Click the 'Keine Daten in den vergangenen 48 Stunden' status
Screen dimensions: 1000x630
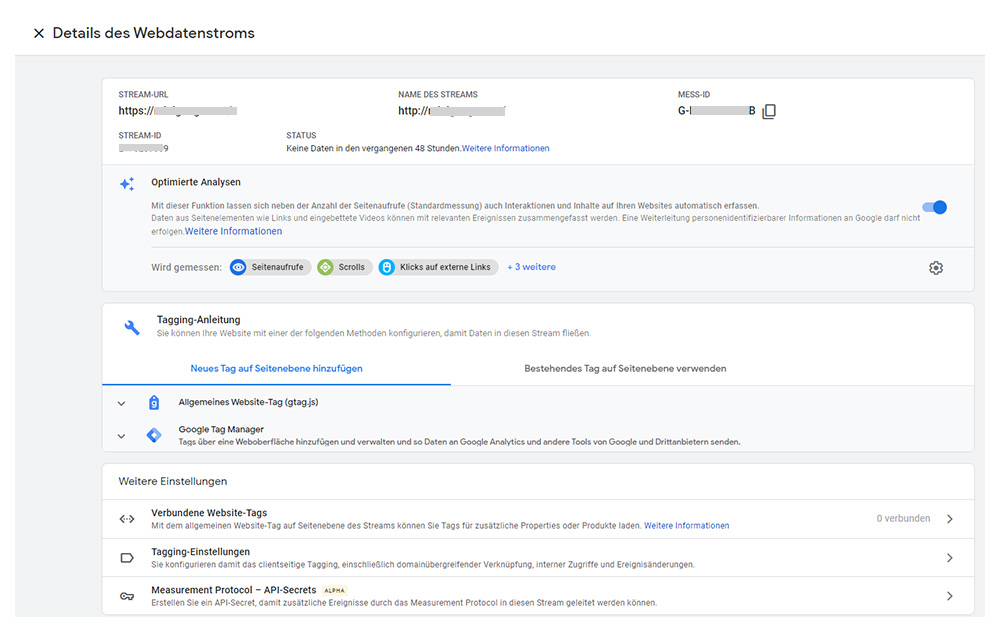[373, 149]
